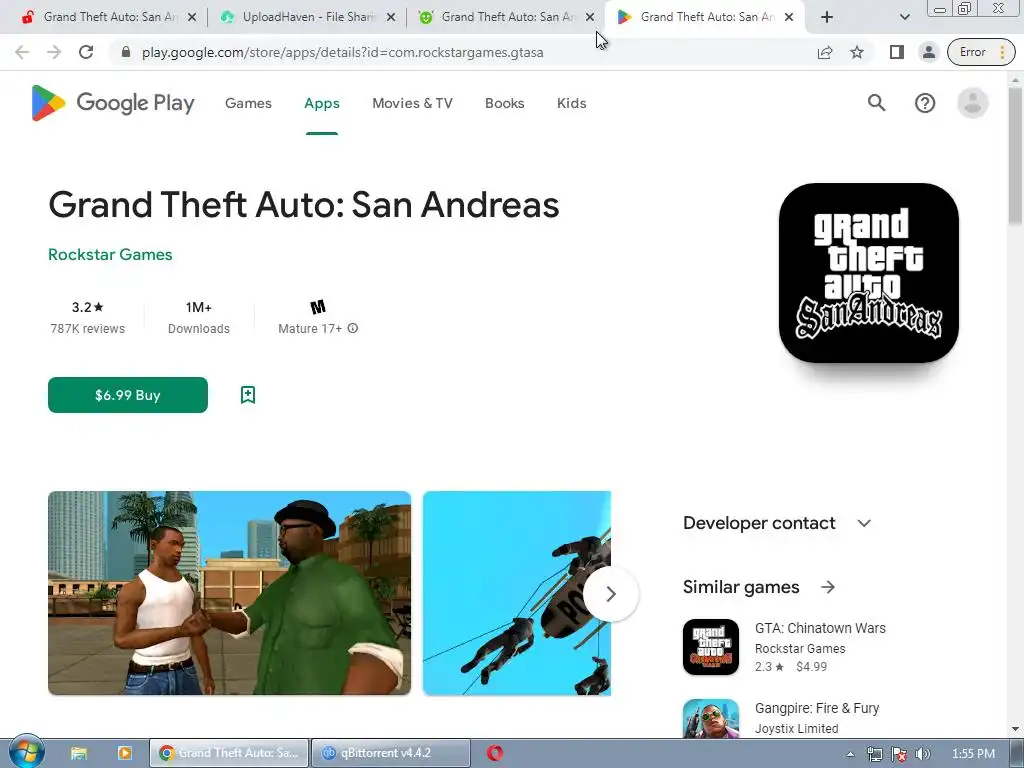
Task: Click the Chrome Error update button
Action: (981, 52)
